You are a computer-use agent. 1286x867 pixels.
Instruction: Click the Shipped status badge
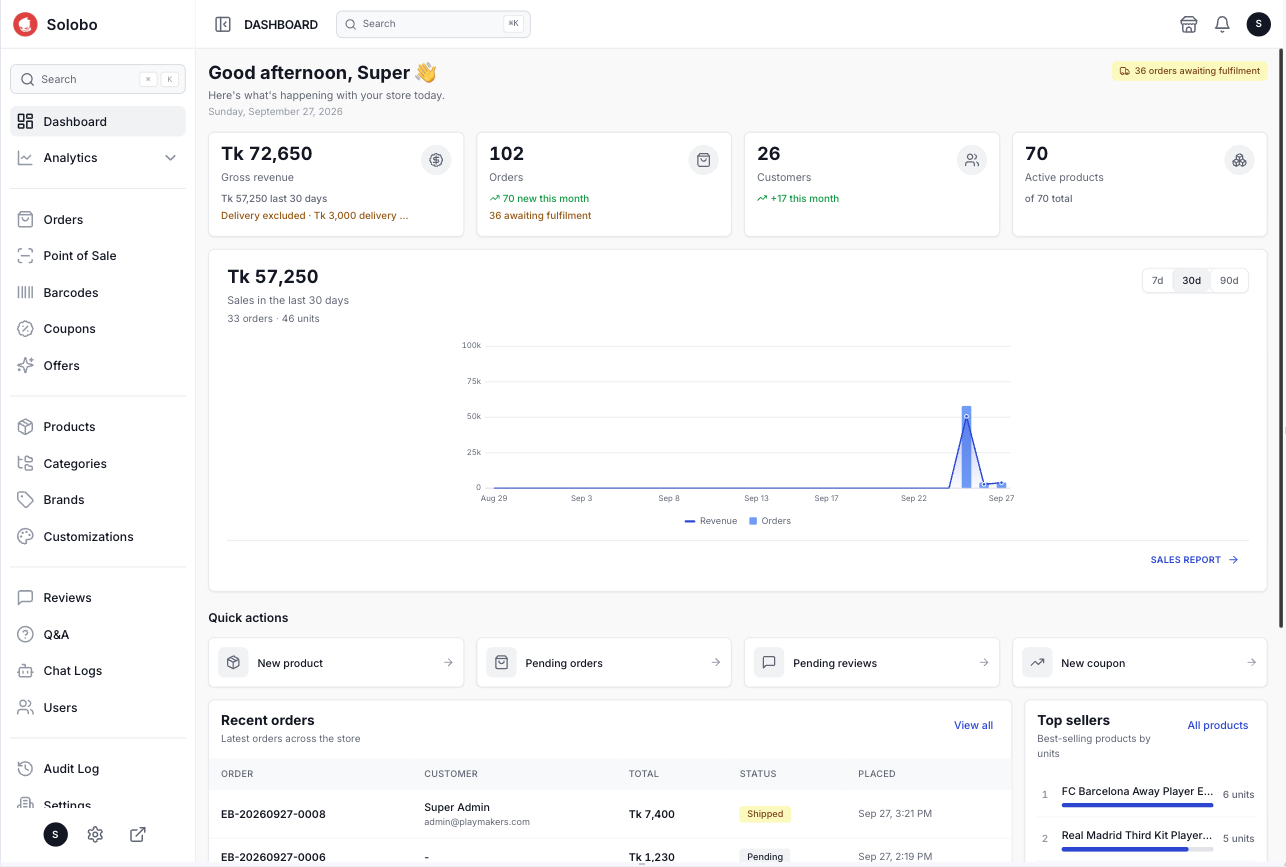pyautogui.click(x=765, y=814)
